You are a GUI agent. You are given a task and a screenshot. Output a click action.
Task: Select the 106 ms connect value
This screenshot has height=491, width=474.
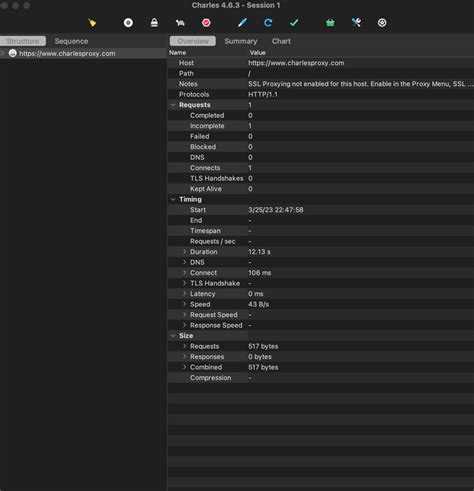pos(259,273)
